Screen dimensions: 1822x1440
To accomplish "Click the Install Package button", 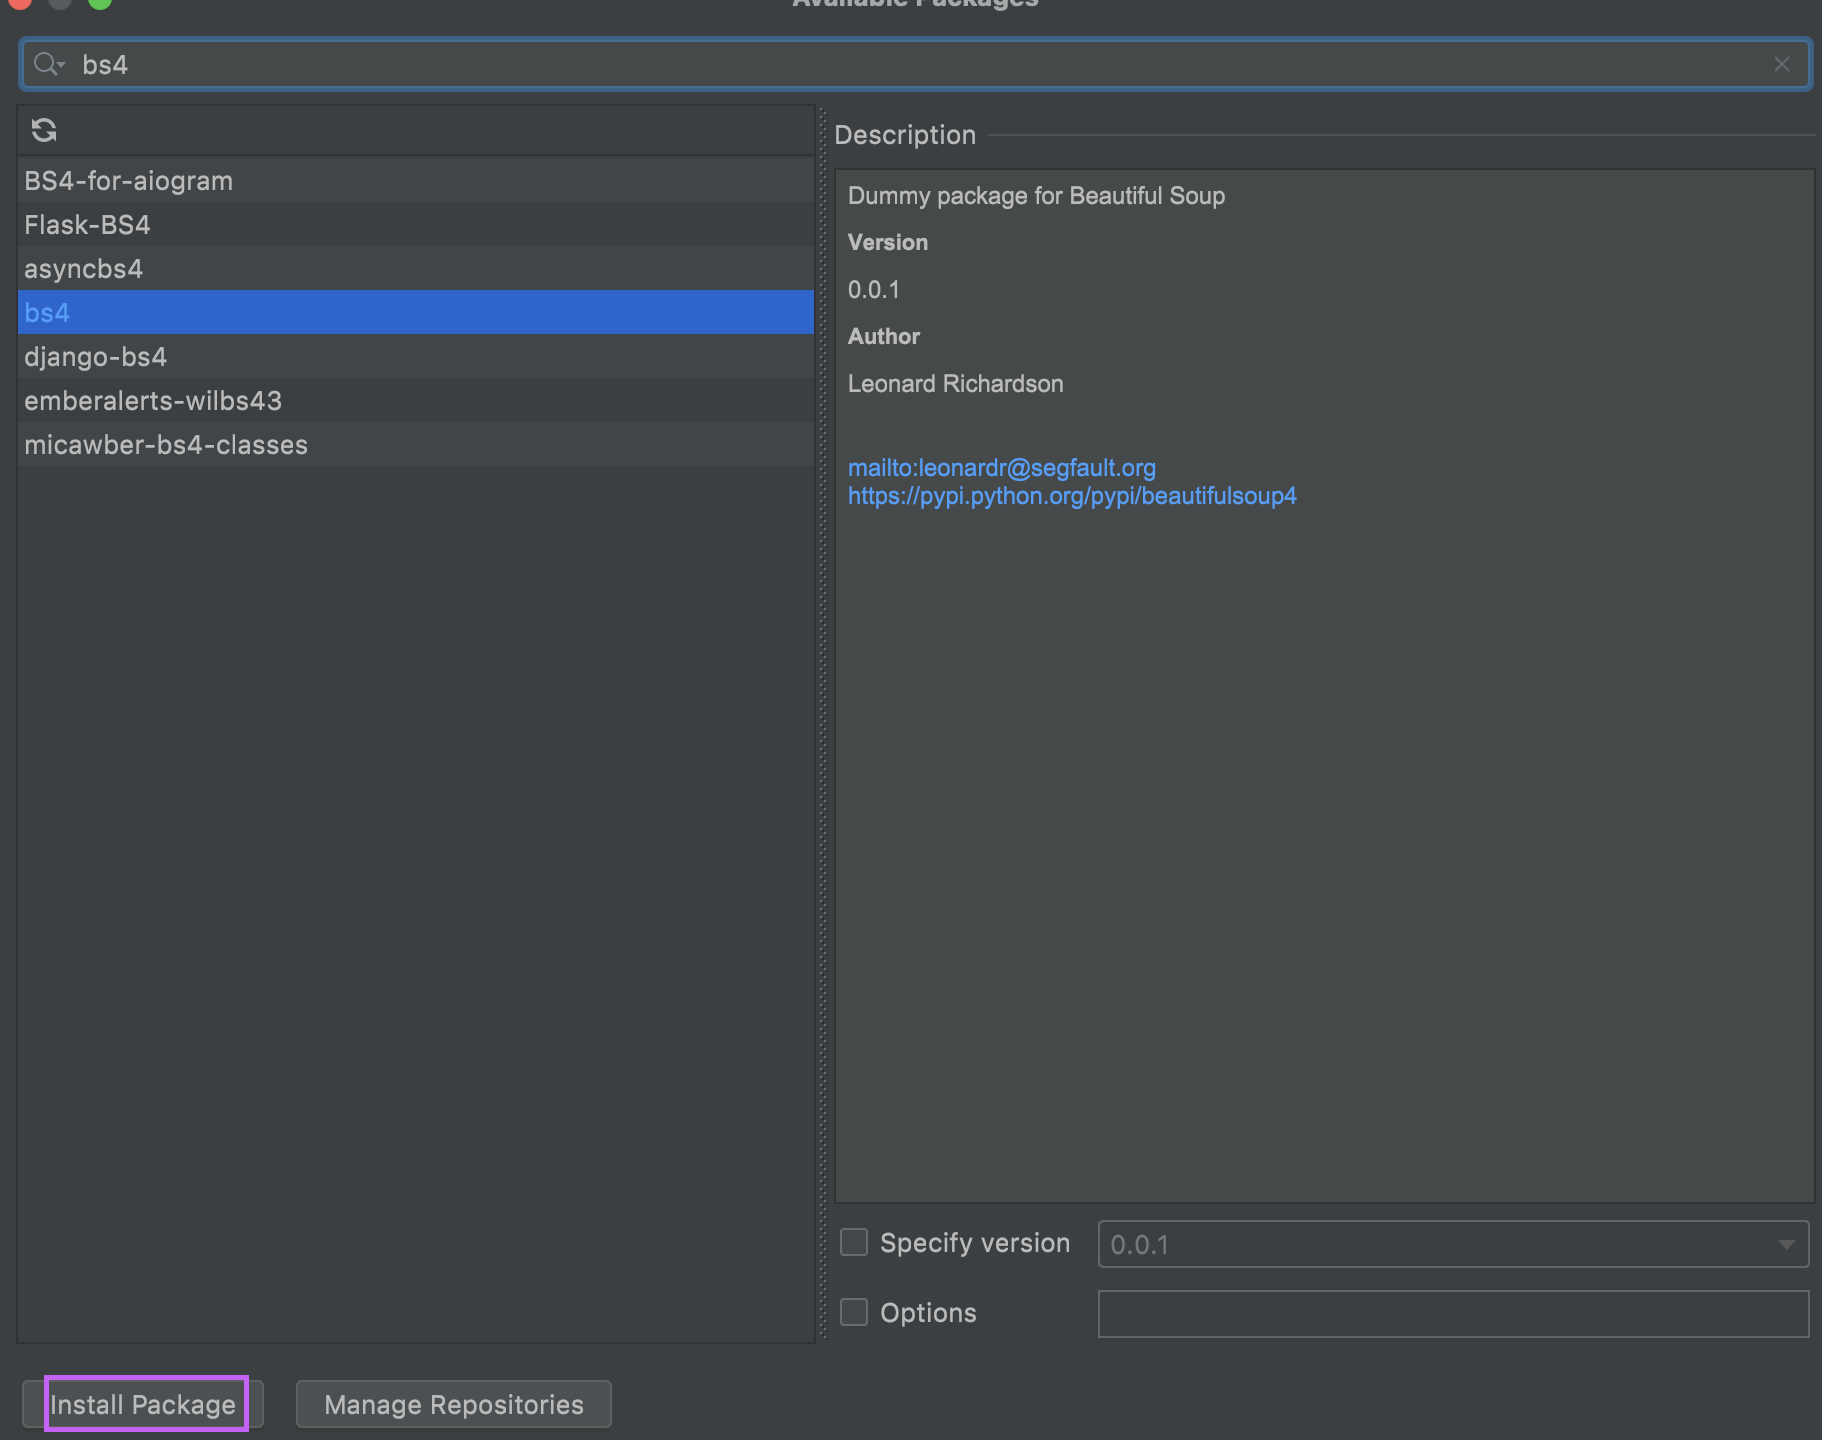I will coord(143,1404).
